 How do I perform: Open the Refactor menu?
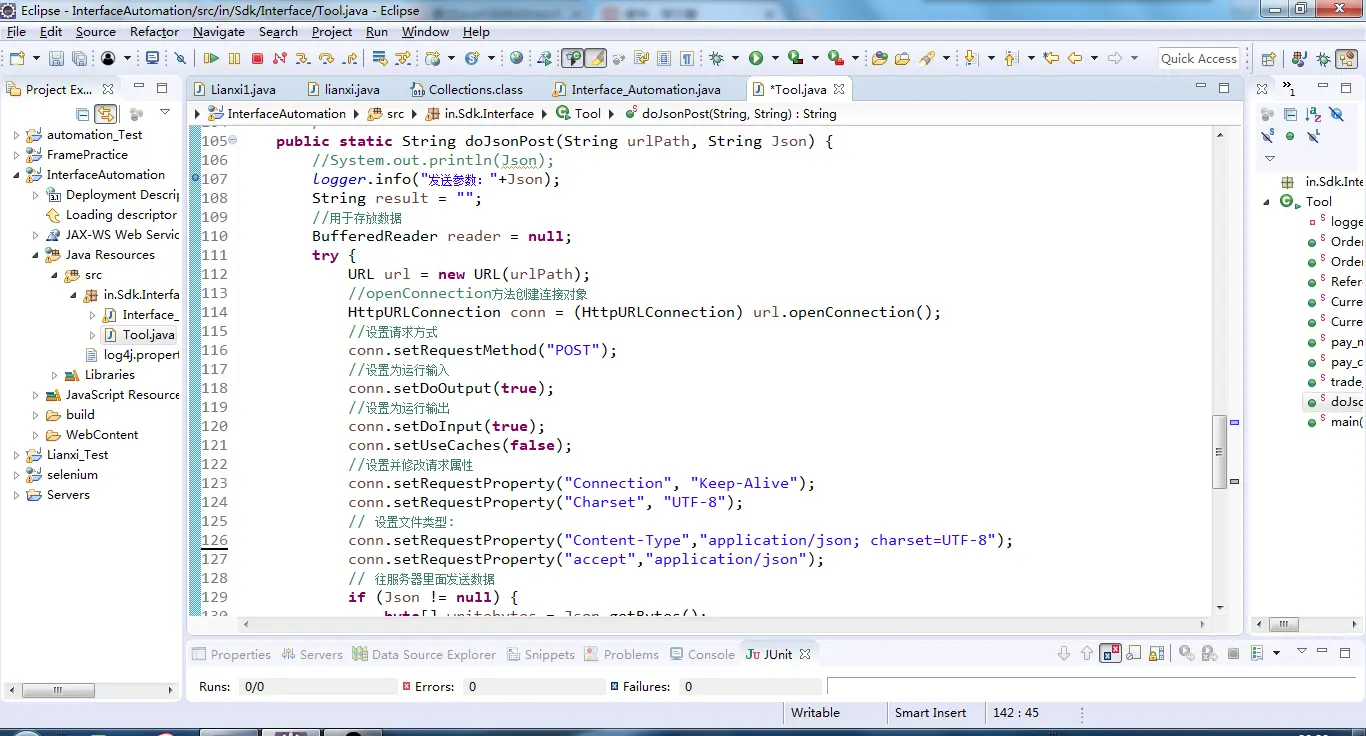point(154,32)
